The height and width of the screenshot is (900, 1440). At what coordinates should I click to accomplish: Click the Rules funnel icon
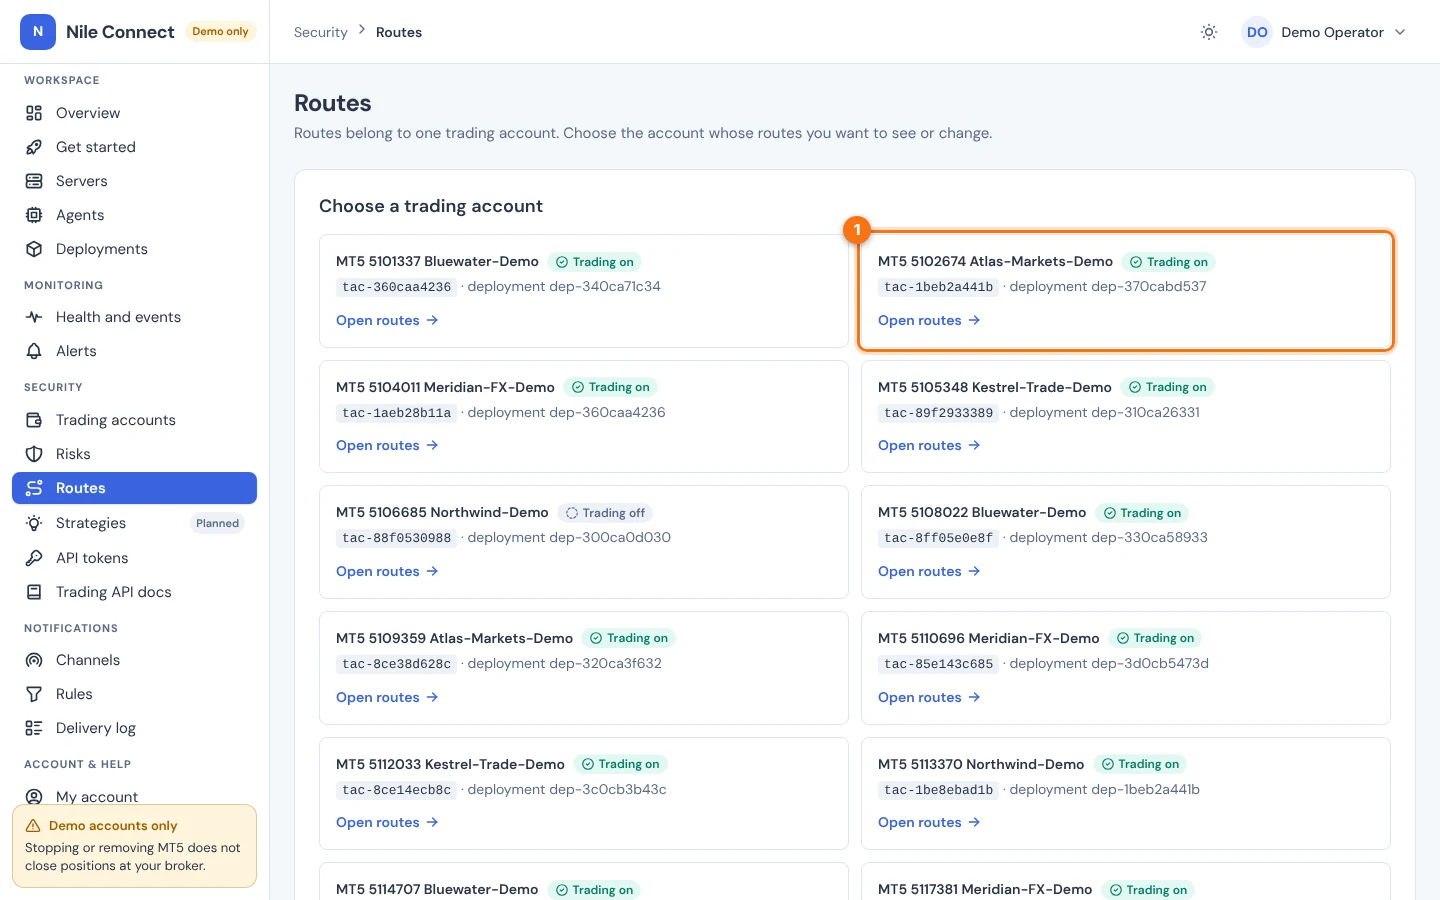click(34, 694)
